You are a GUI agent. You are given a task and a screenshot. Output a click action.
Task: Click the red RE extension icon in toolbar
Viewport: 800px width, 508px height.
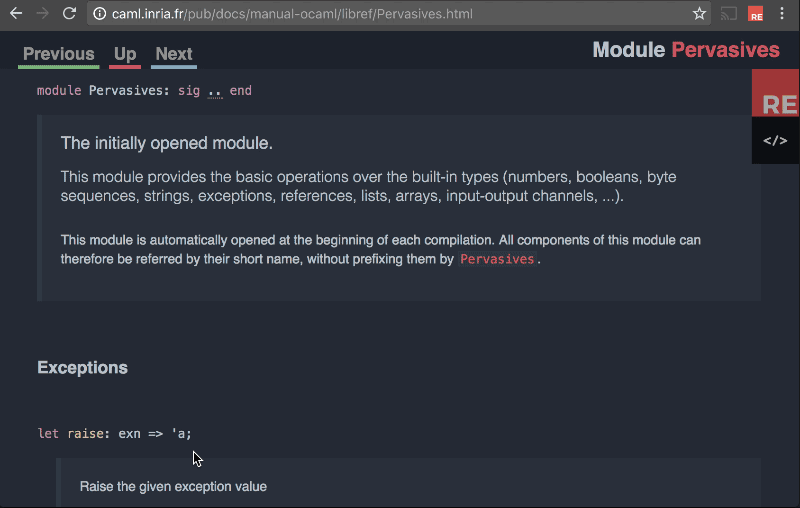[x=756, y=14]
